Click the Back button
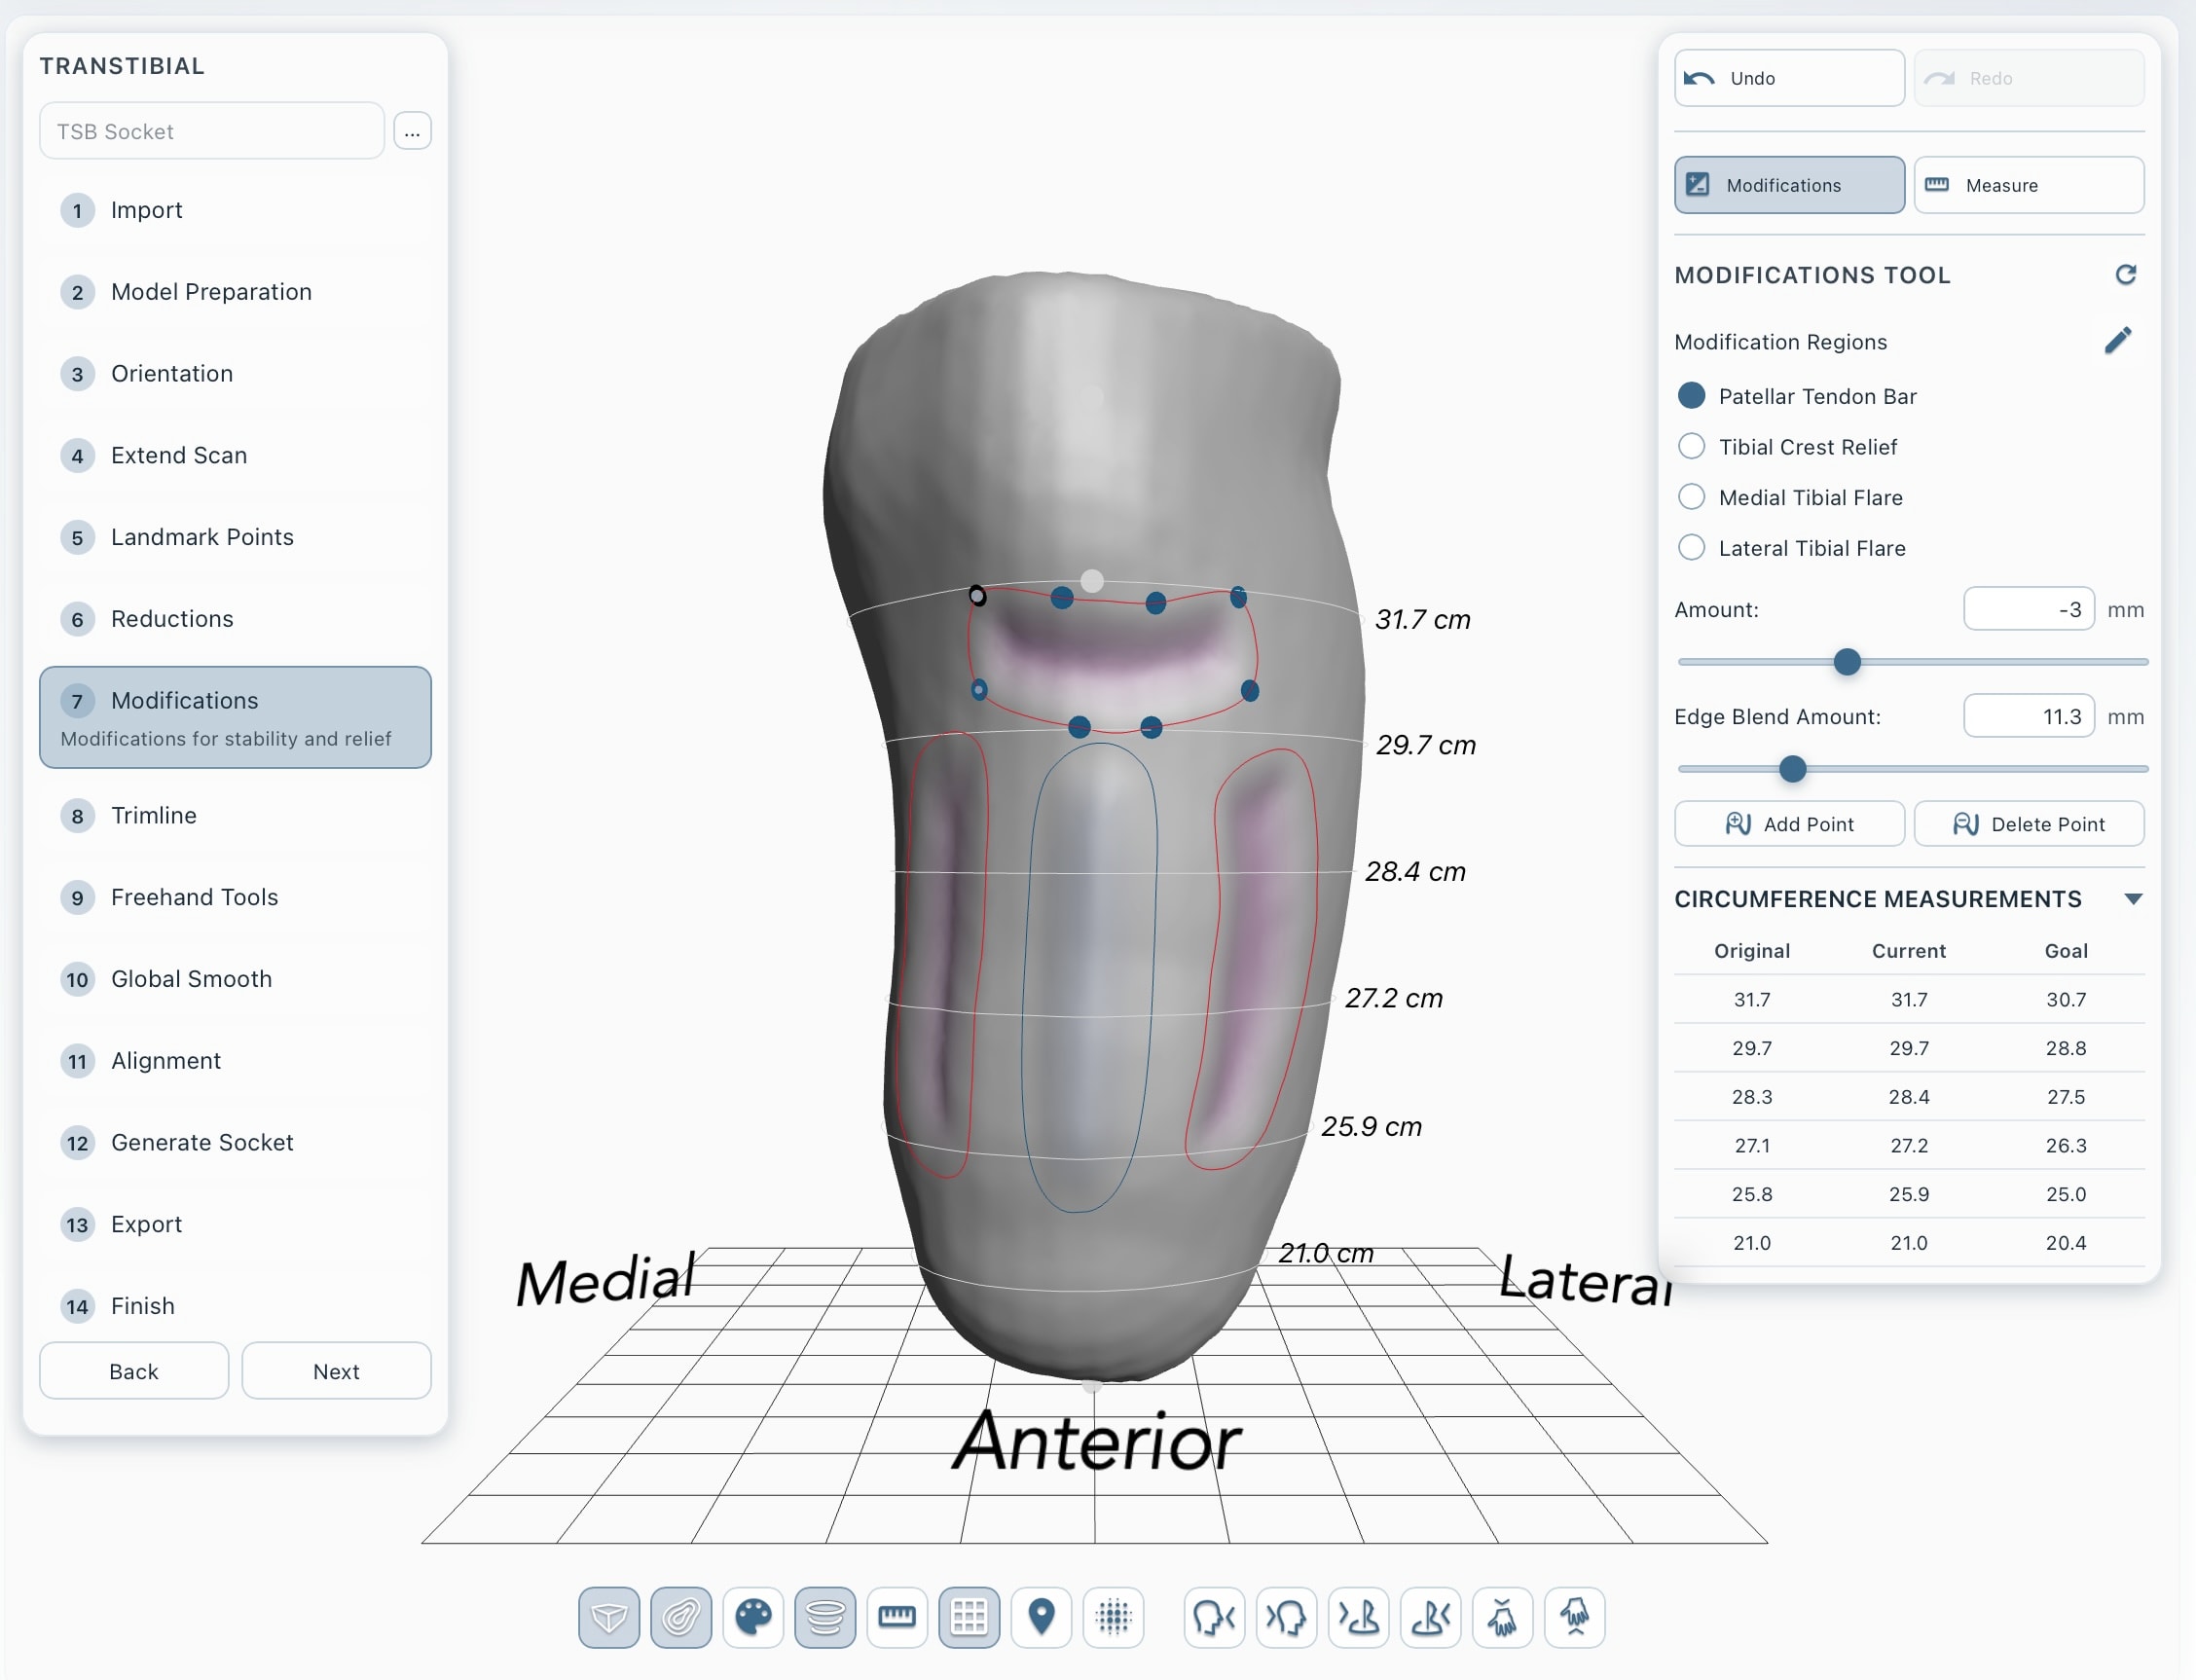Image resolution: width=2196 pixels, height=1680 pixels. (134, 1371)
